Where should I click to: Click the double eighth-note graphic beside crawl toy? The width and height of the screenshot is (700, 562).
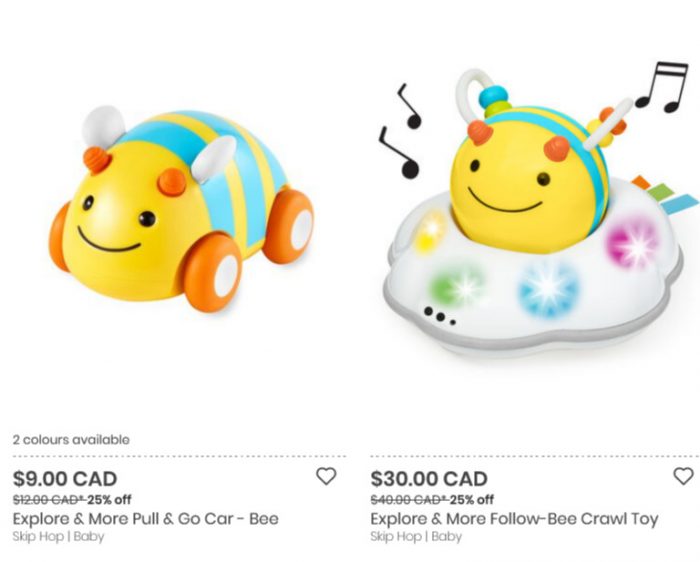[x=661, y=87]
